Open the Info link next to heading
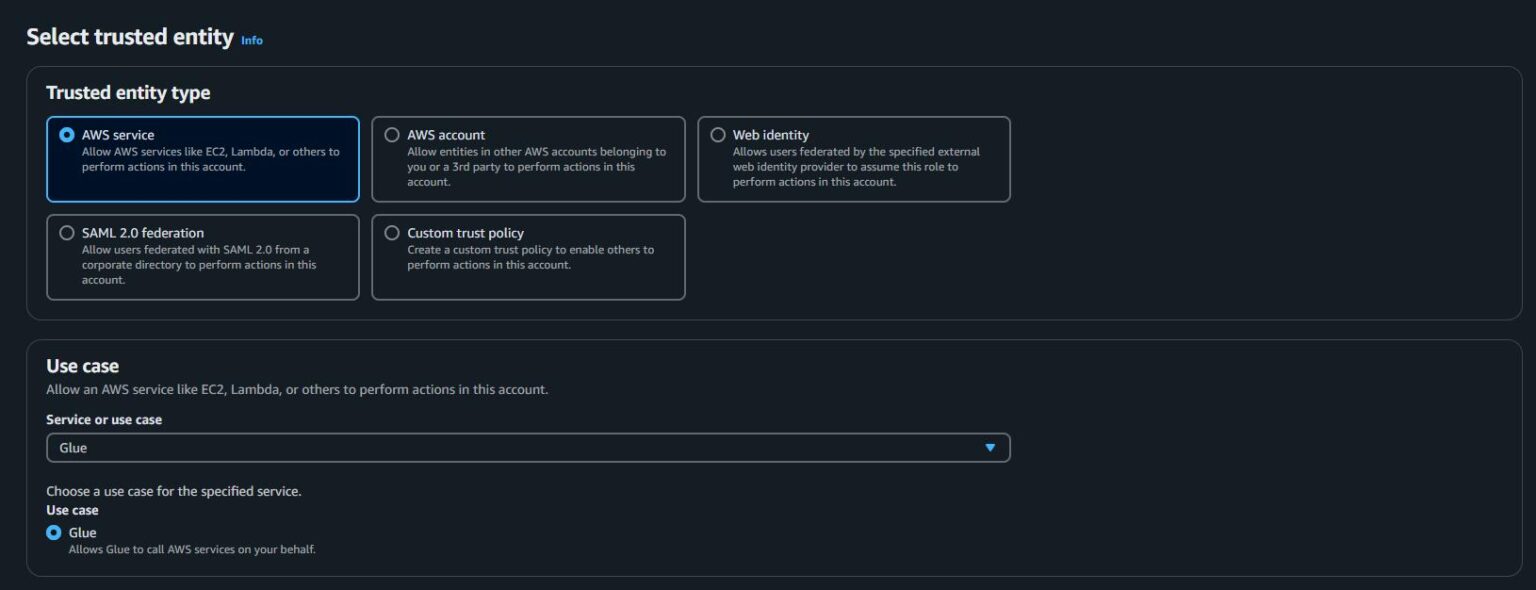The width and height of the screenshot is (1536, 590). coord(251,41)
